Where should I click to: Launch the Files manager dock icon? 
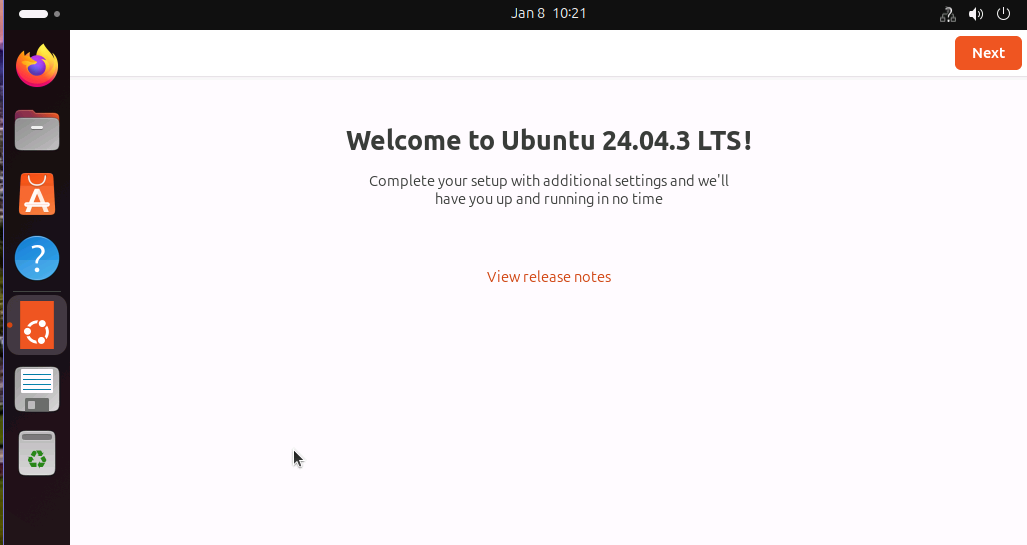click(37, 130)
